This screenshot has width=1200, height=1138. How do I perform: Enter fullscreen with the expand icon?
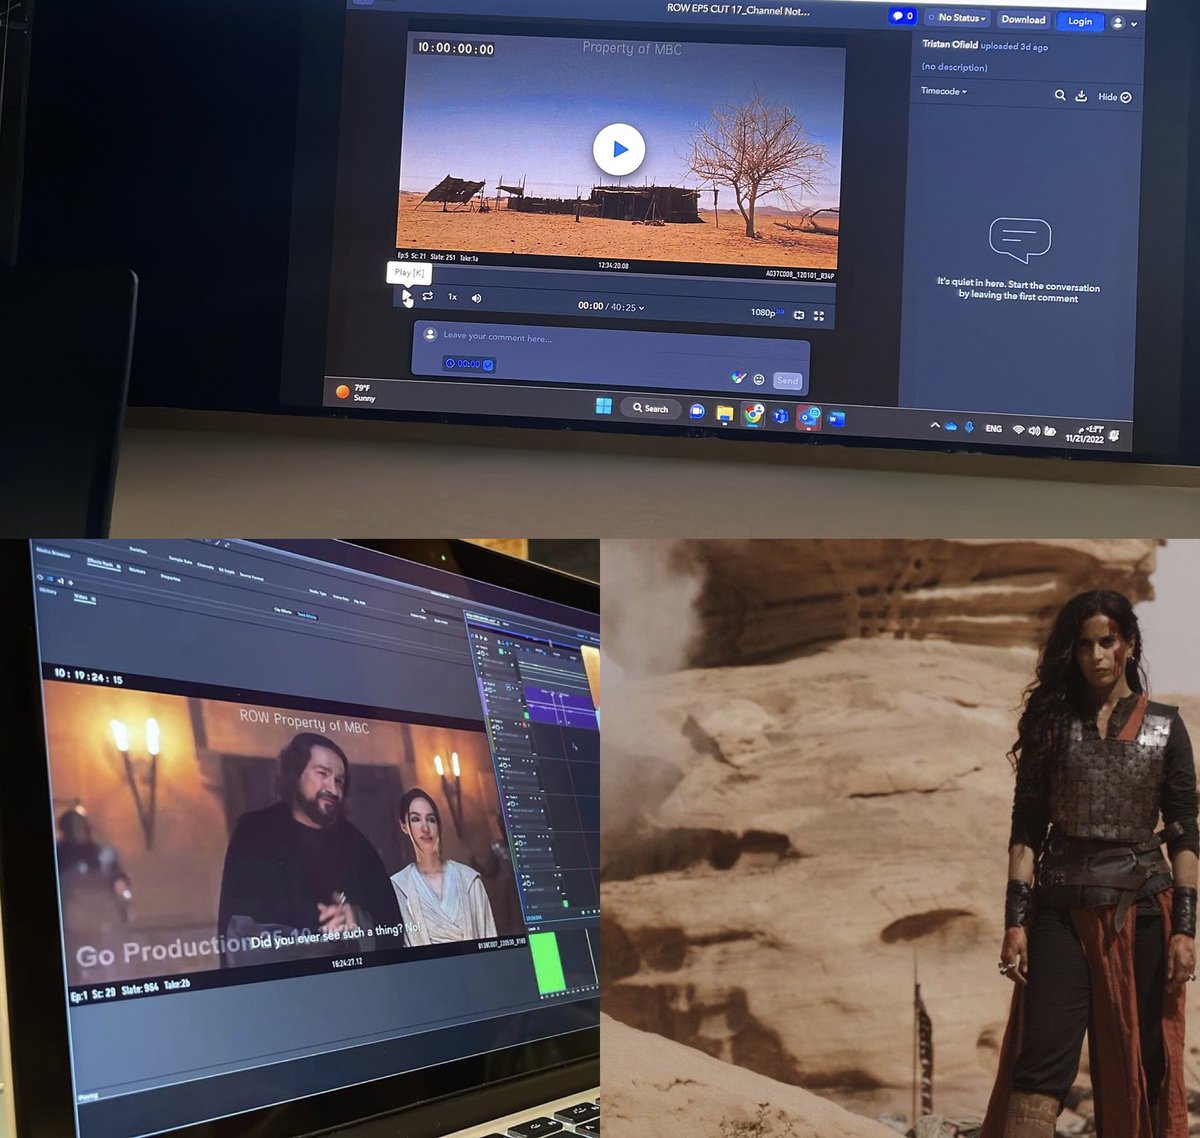(x=818, y=316)
